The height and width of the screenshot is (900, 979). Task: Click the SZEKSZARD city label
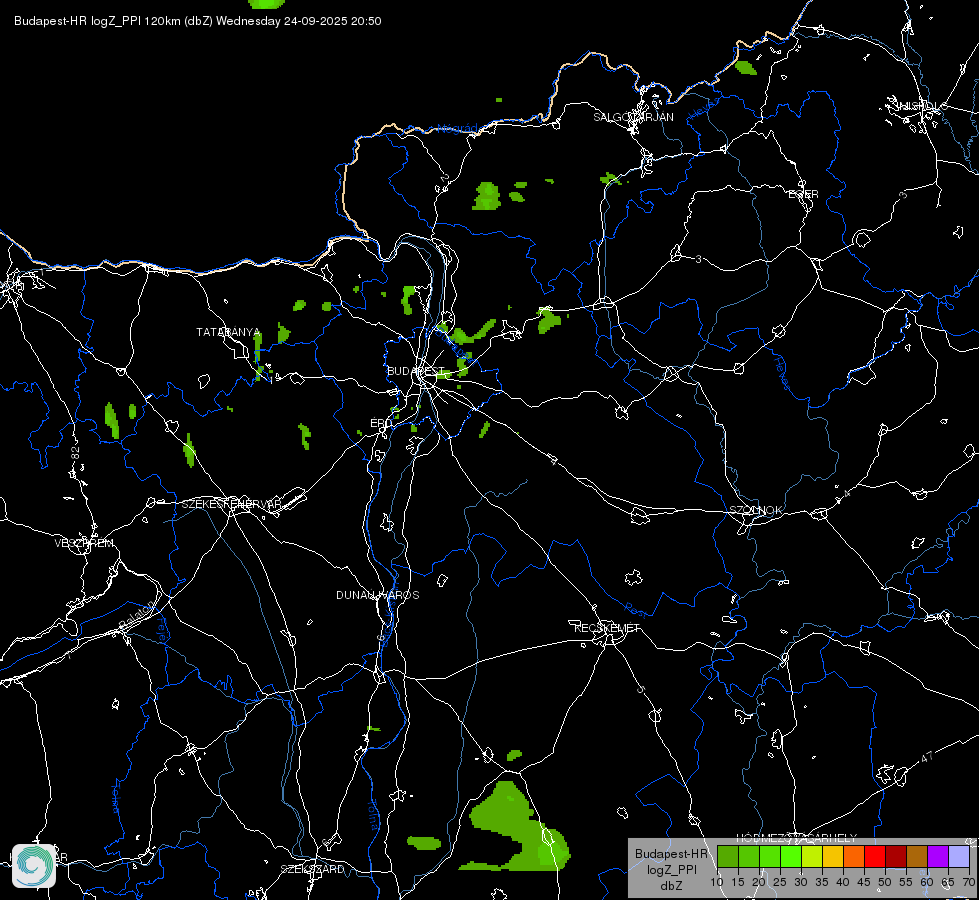pyautogui.click(x=312, y=869)
